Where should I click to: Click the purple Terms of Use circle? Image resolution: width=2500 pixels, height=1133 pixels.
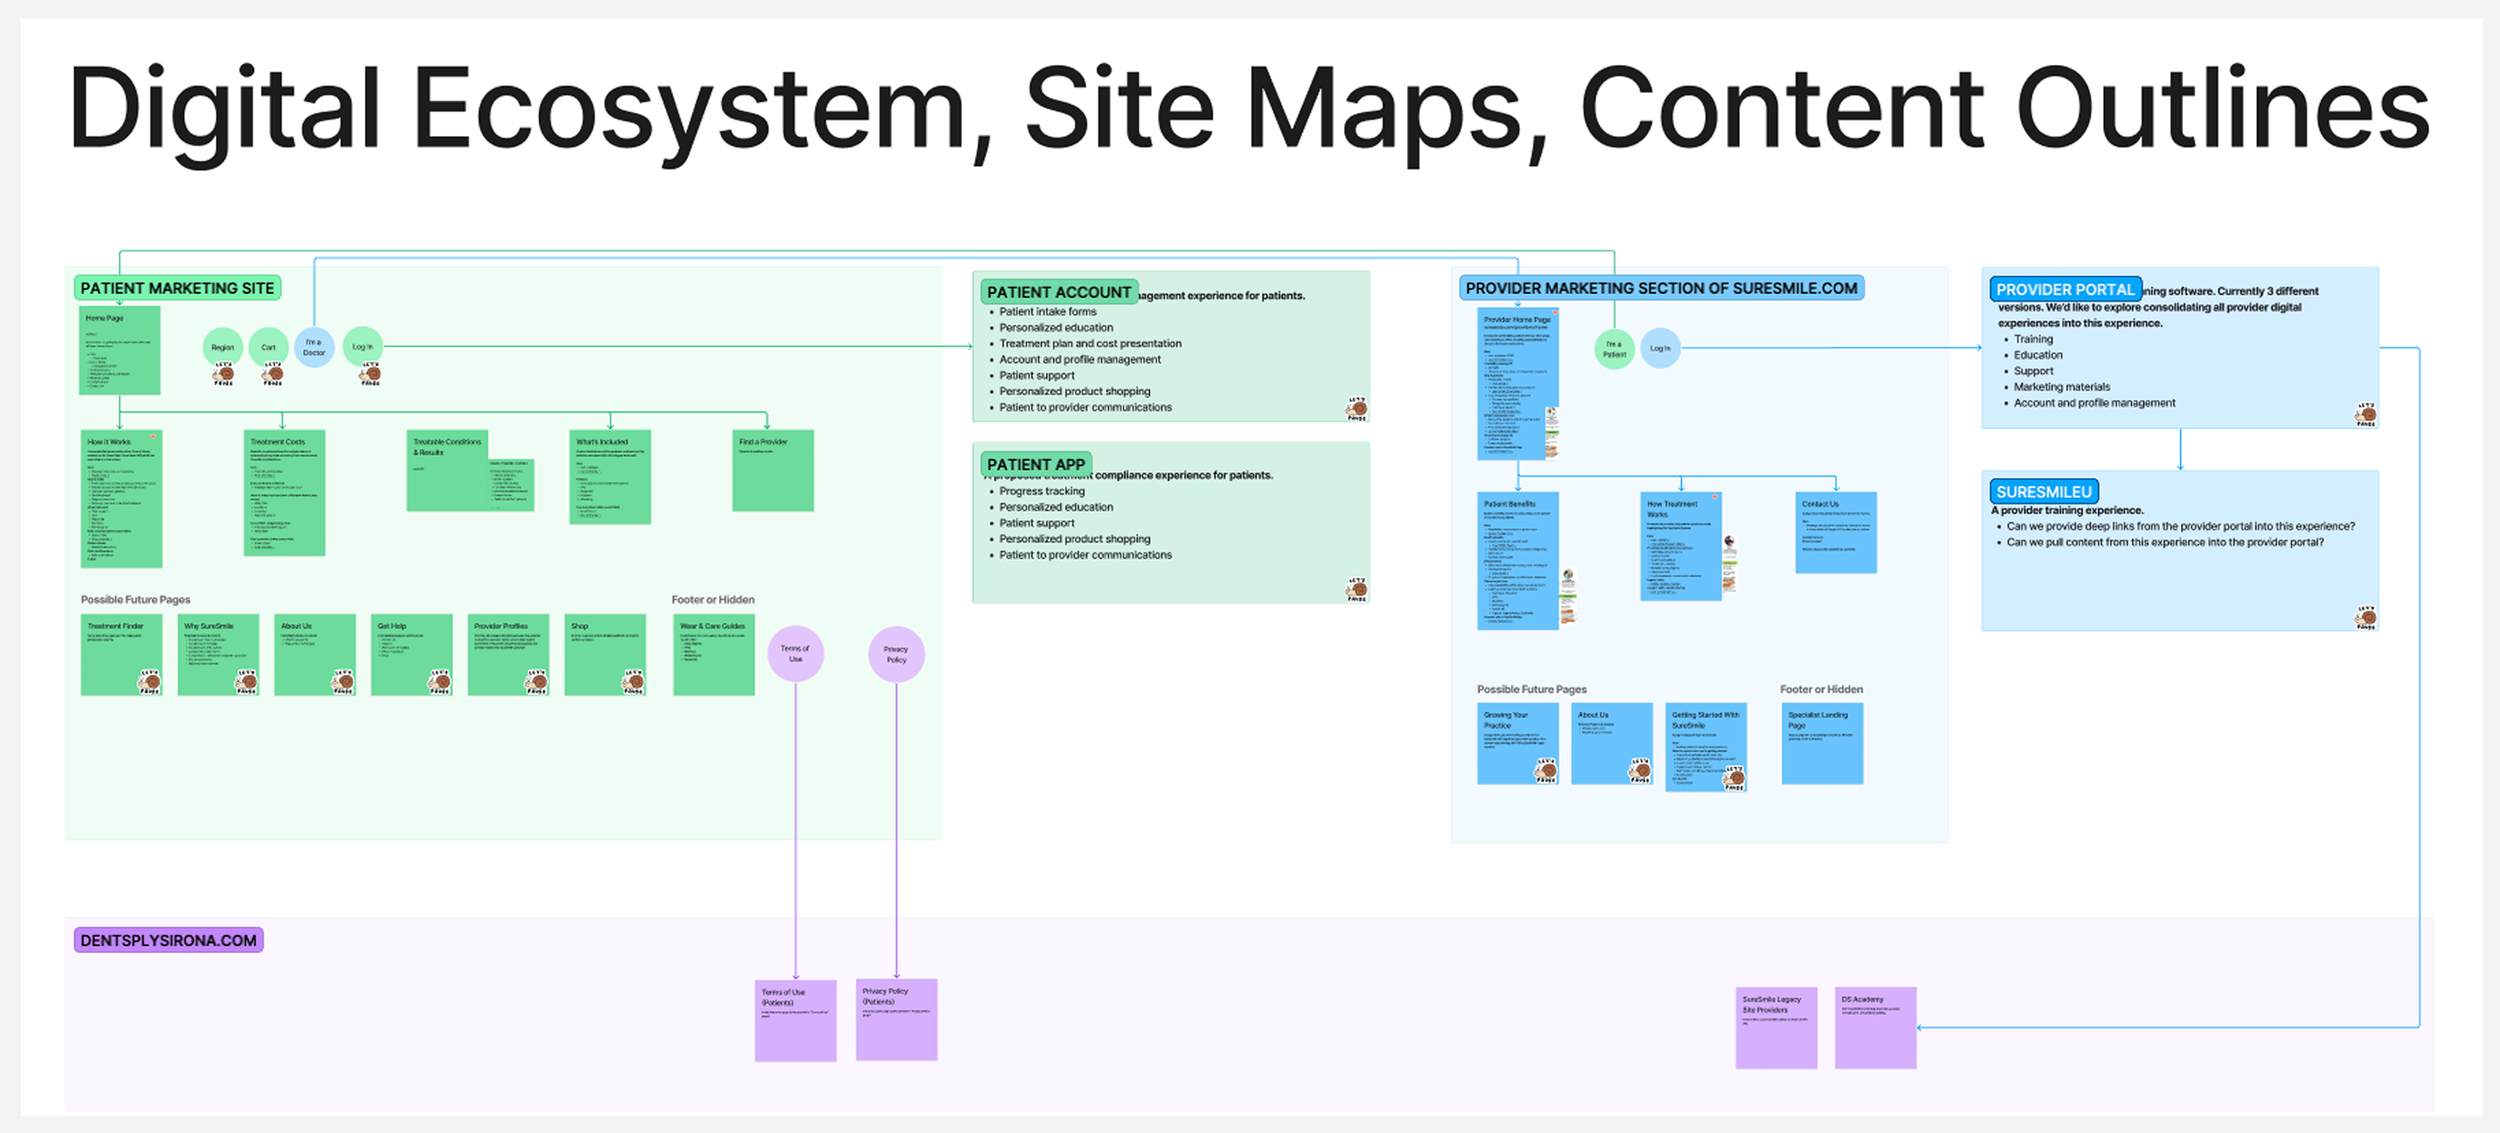coord(795,654)
